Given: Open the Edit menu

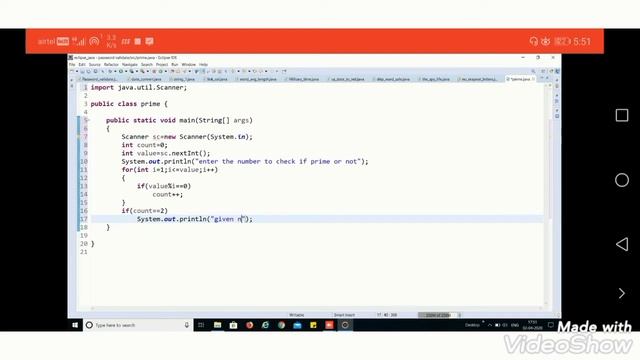Looking at the screenshot, I should point(82,64).
